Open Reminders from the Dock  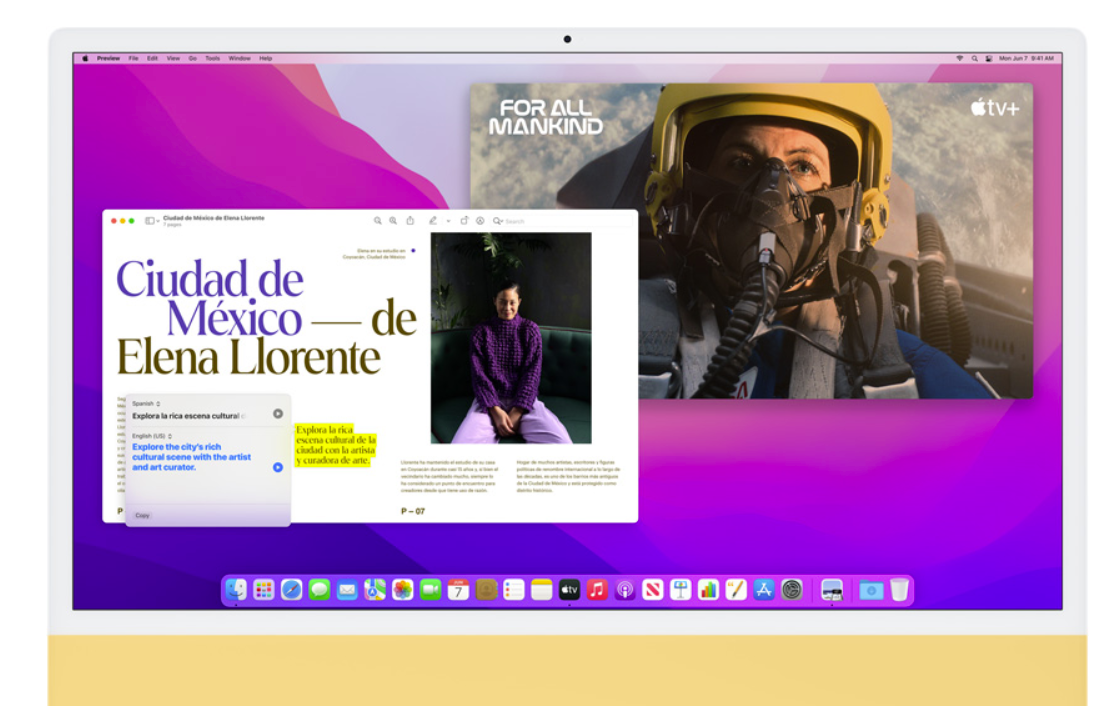514,590
